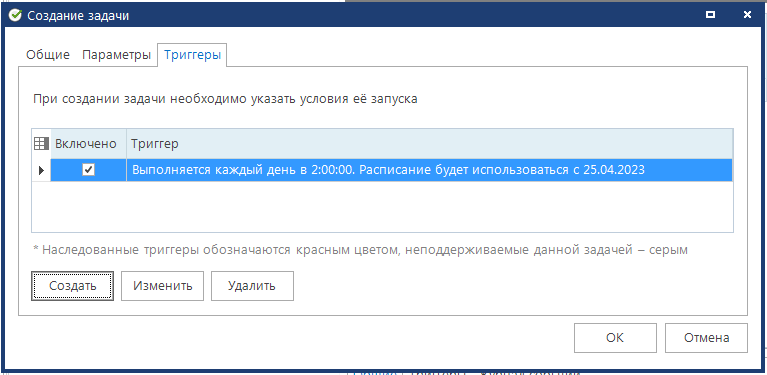Switch to the Общие tab
Screen dimensions: 767x375
click(47, 55)
